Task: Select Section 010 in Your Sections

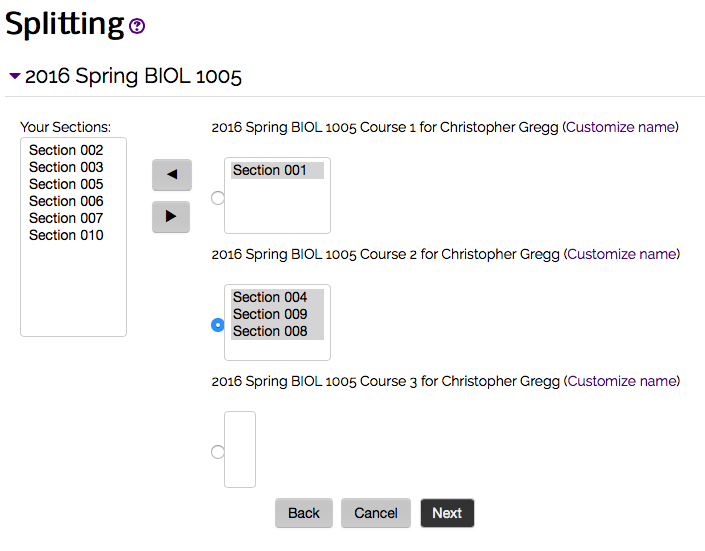Action: (66, 235)
